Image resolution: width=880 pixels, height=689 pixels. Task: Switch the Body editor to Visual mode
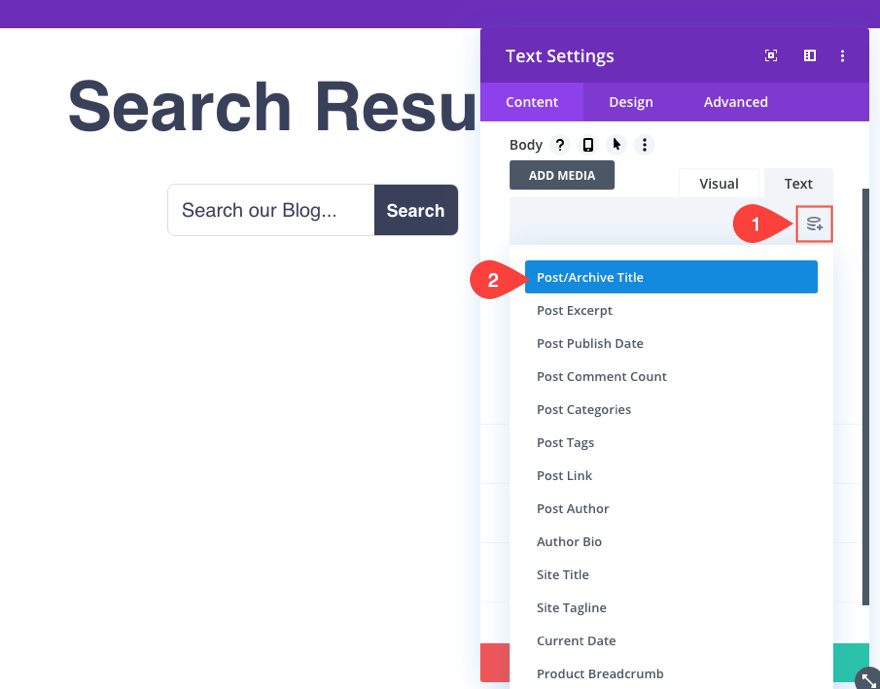coord(718,183)
